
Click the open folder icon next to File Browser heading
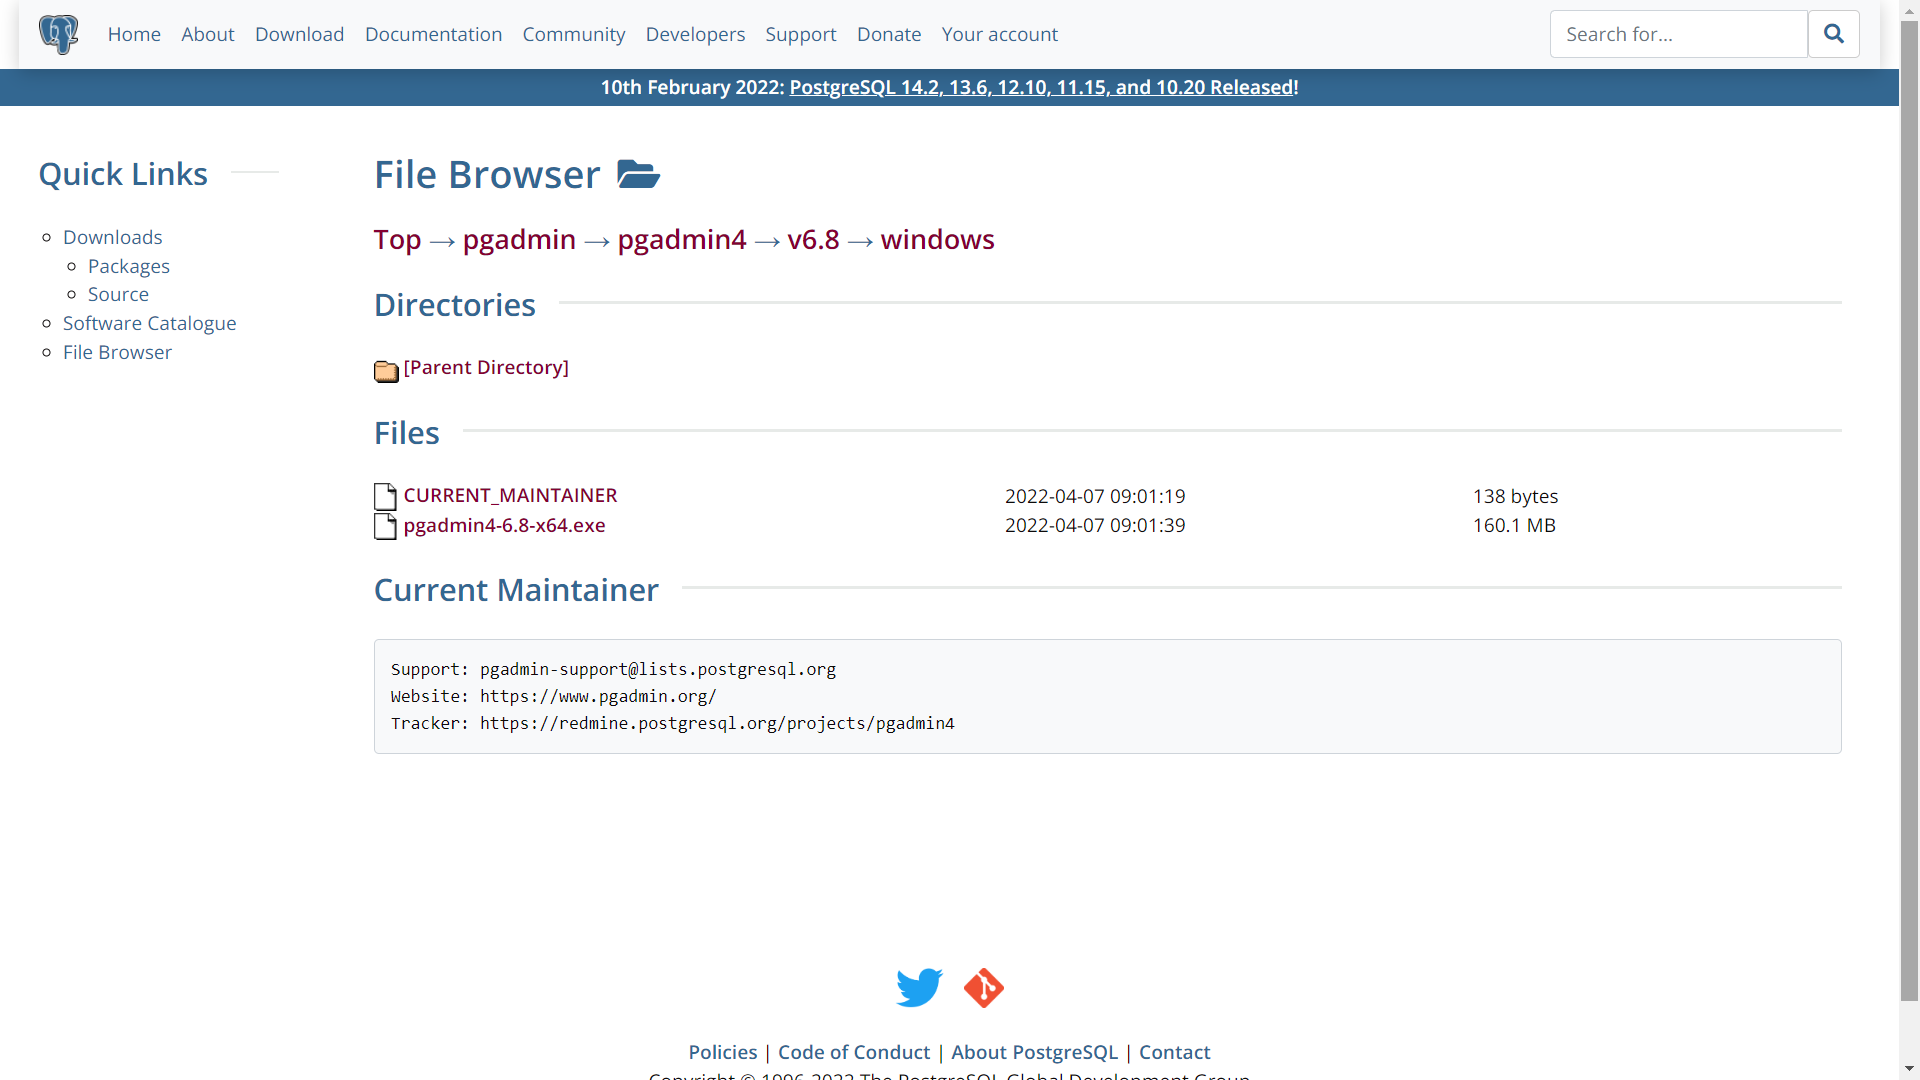[637, 173]
